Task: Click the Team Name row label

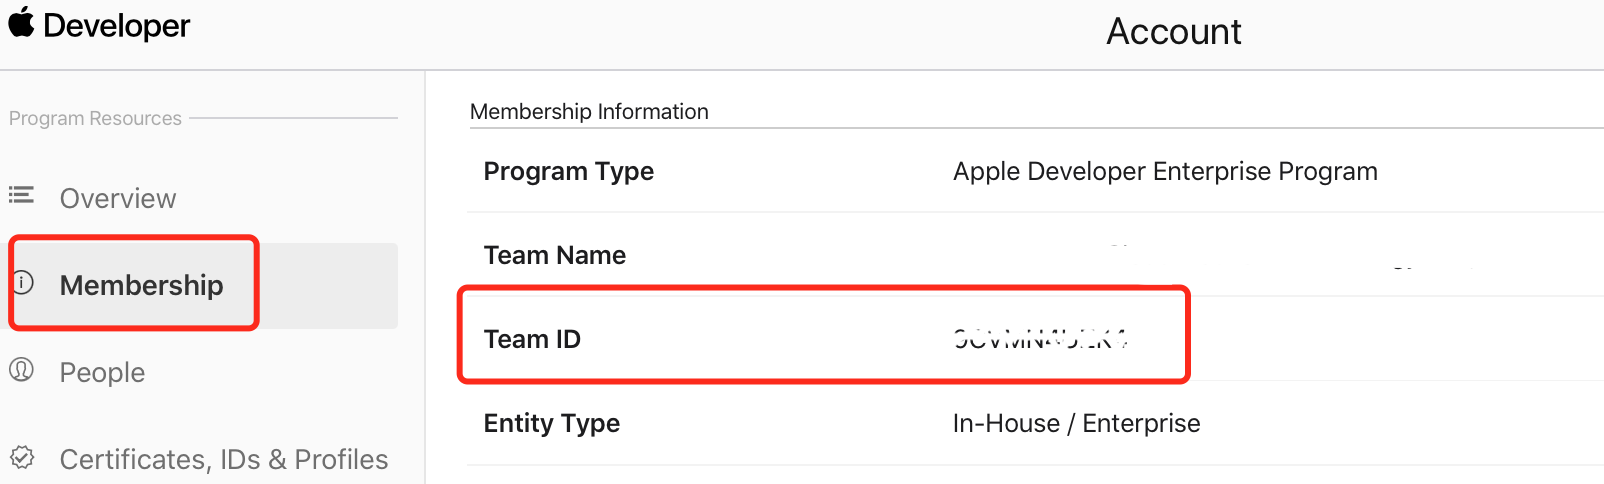Action: (554, 255)
